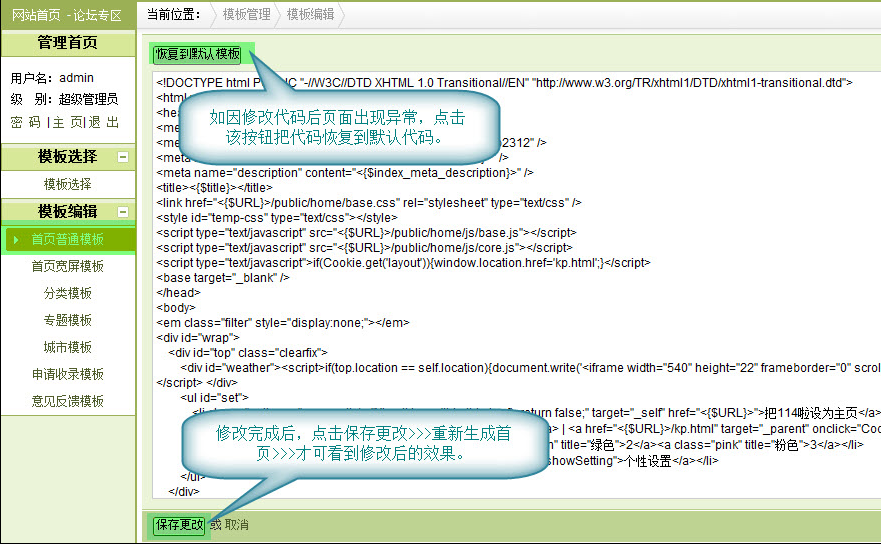Click the 保存更改 button
881x544 pixels.
[179, 525]
